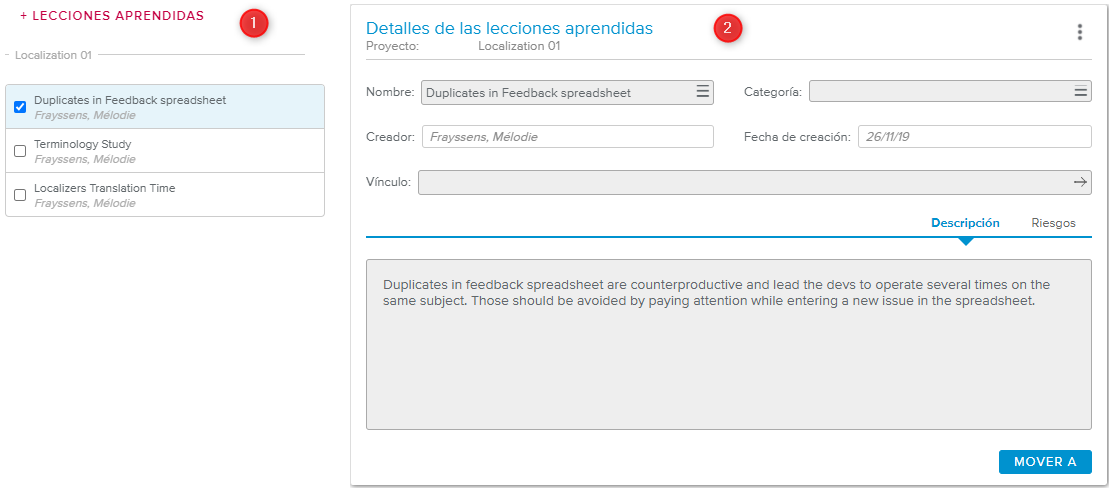This screenshot has height=488, width=1109.
Task: Open the Categoría combo box
Action: (x=938, y=92)
